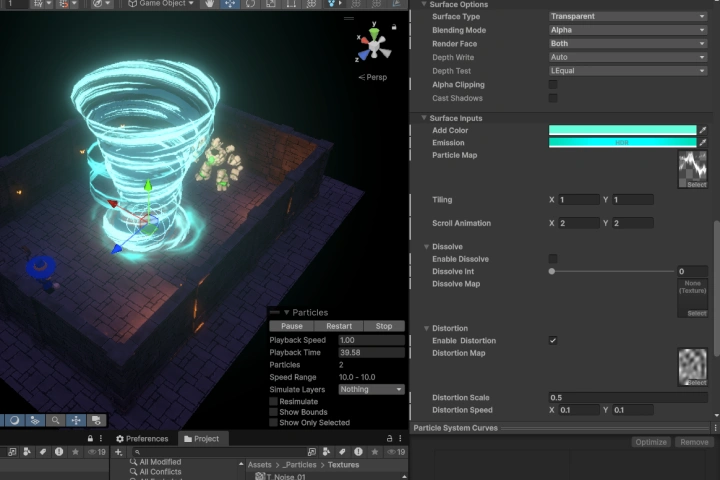The image size is (720, 480).
Task: Select the Move tool in toolbar
Action: pos(230,4)
